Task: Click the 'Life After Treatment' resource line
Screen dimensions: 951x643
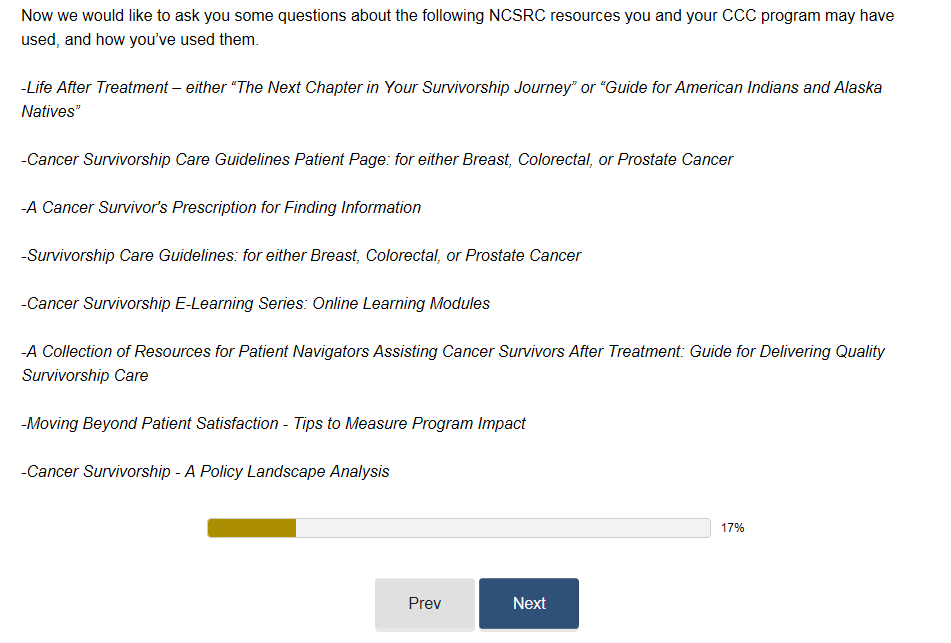Action: (x=96, y=88)
